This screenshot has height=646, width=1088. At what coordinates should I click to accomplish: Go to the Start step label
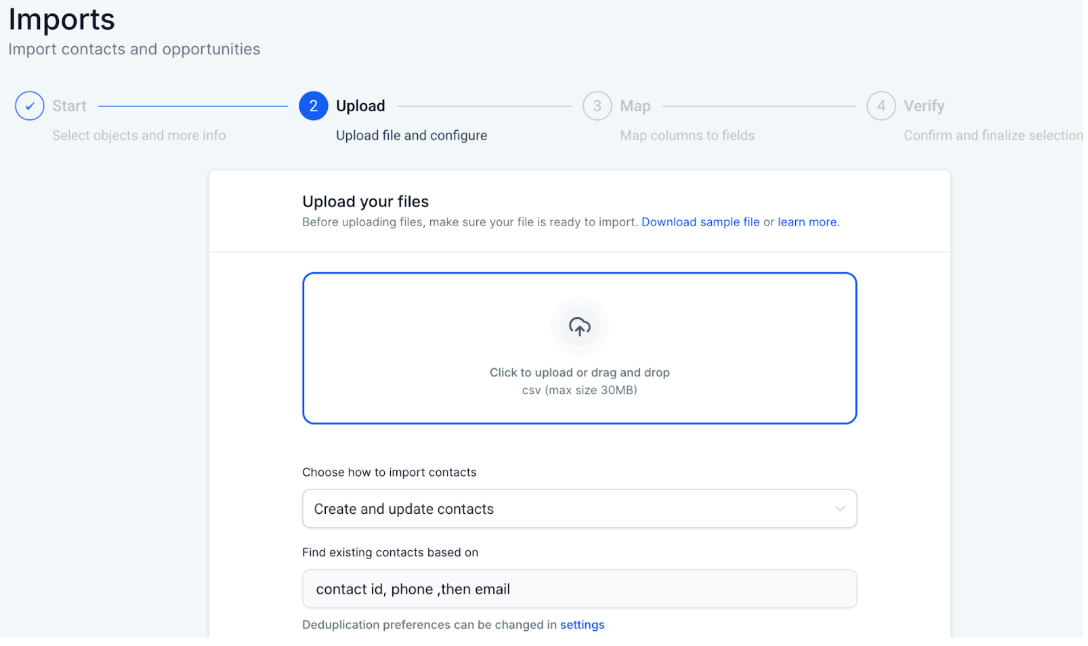[x=69, y=106]
